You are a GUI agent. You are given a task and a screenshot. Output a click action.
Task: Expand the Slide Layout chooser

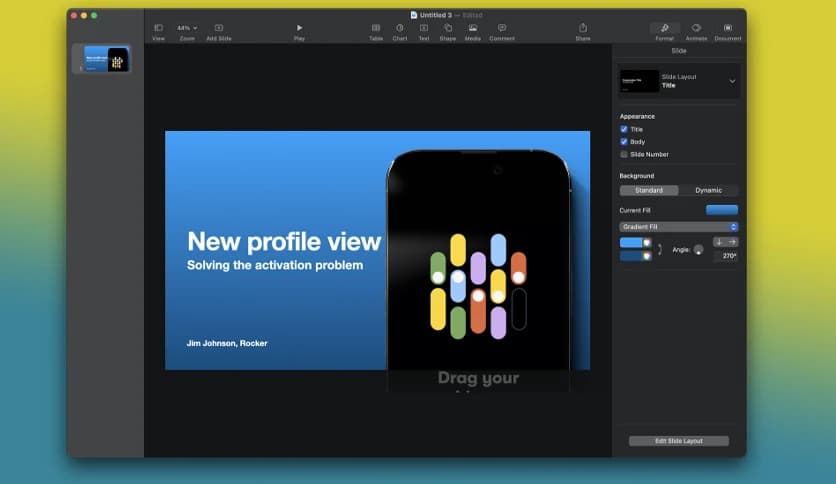[732, 81]
